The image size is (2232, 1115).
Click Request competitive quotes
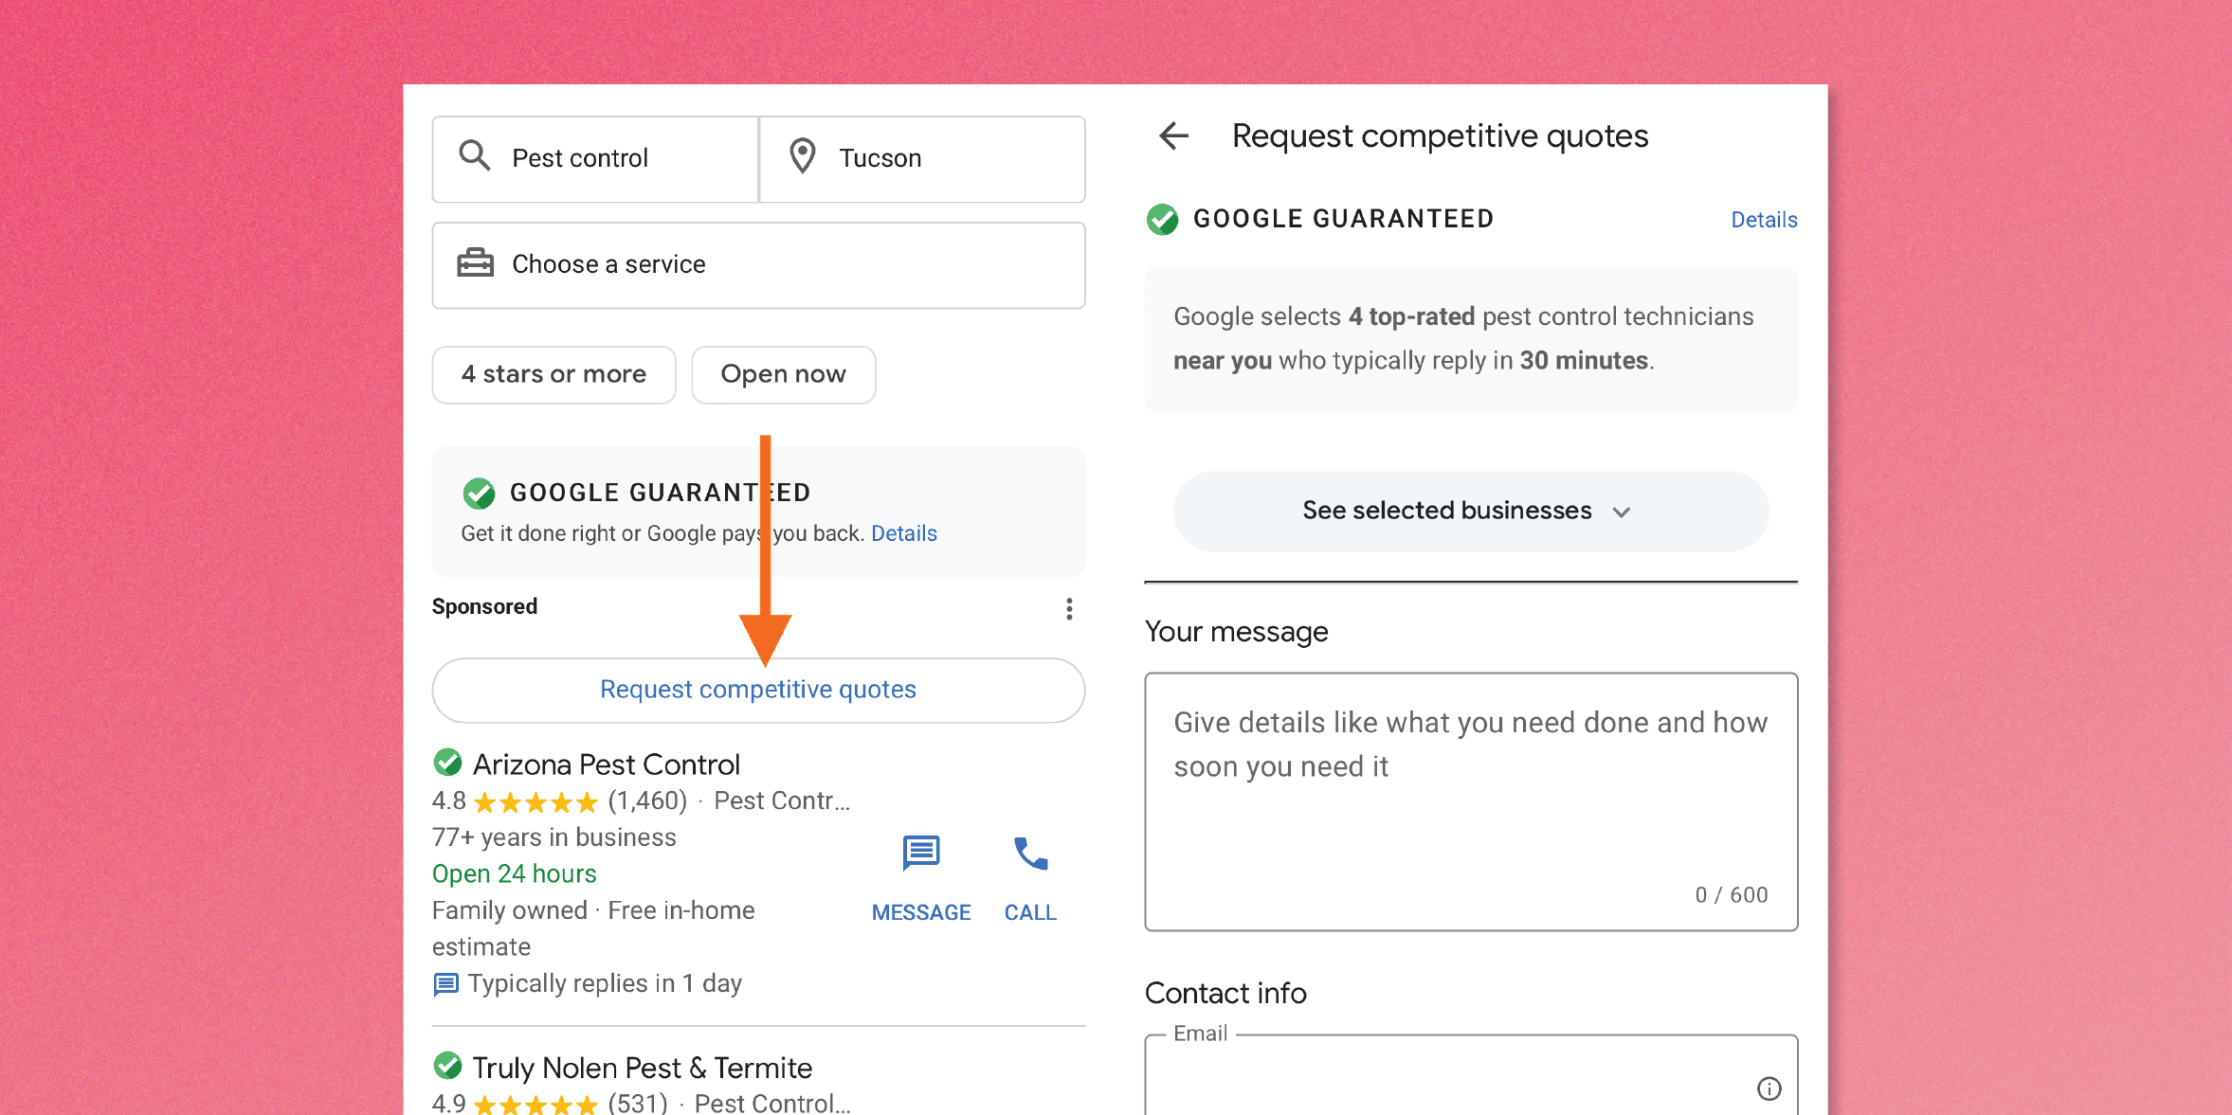757,689
